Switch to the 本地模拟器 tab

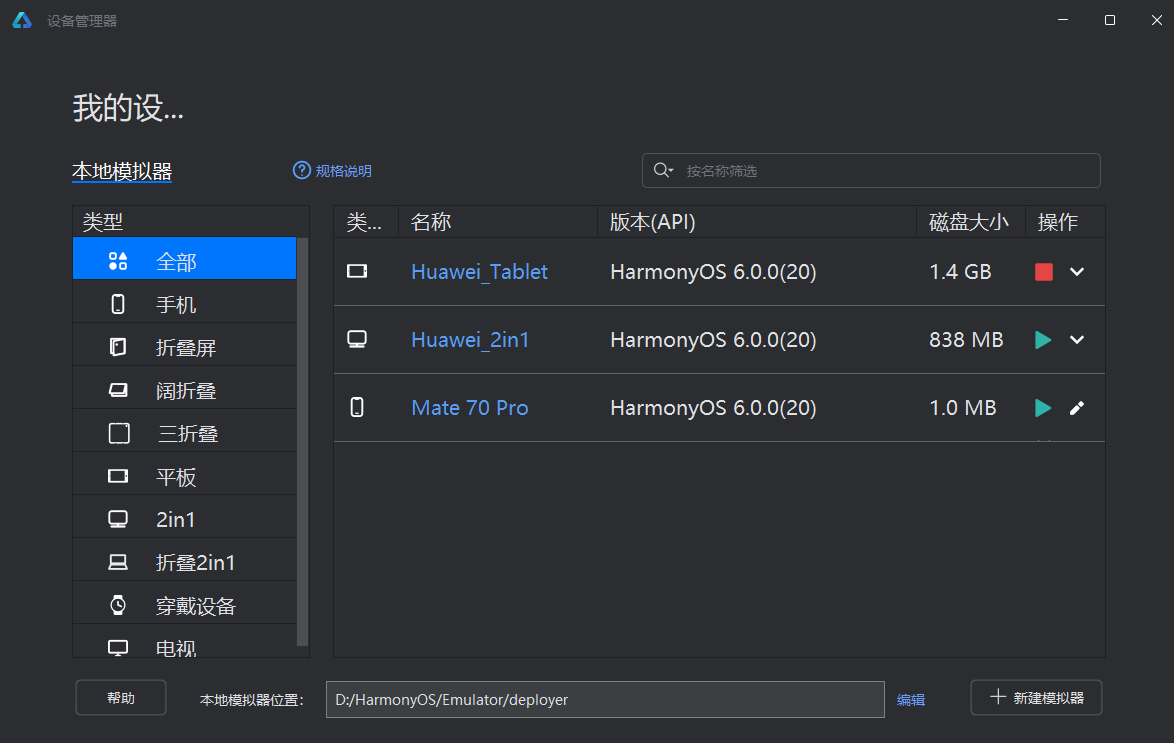(x=122, y=172)
